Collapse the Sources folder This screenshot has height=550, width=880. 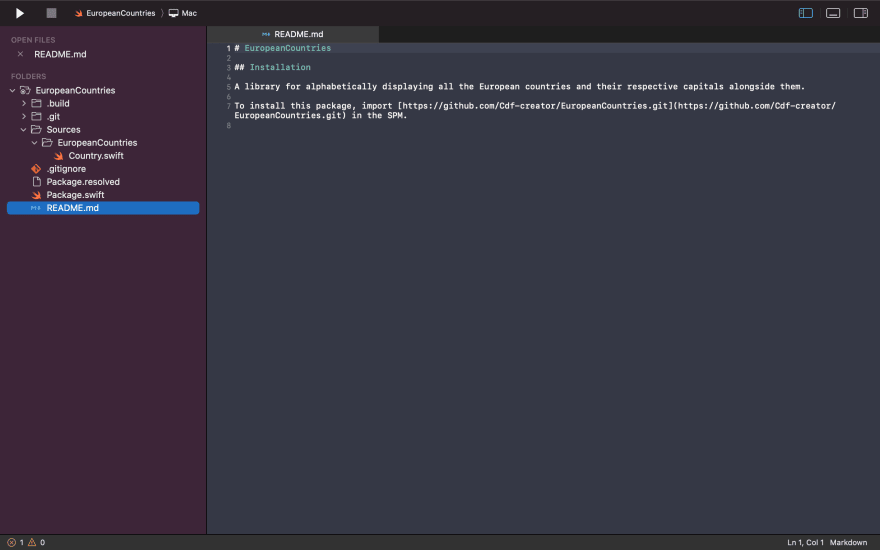[24, 130]
